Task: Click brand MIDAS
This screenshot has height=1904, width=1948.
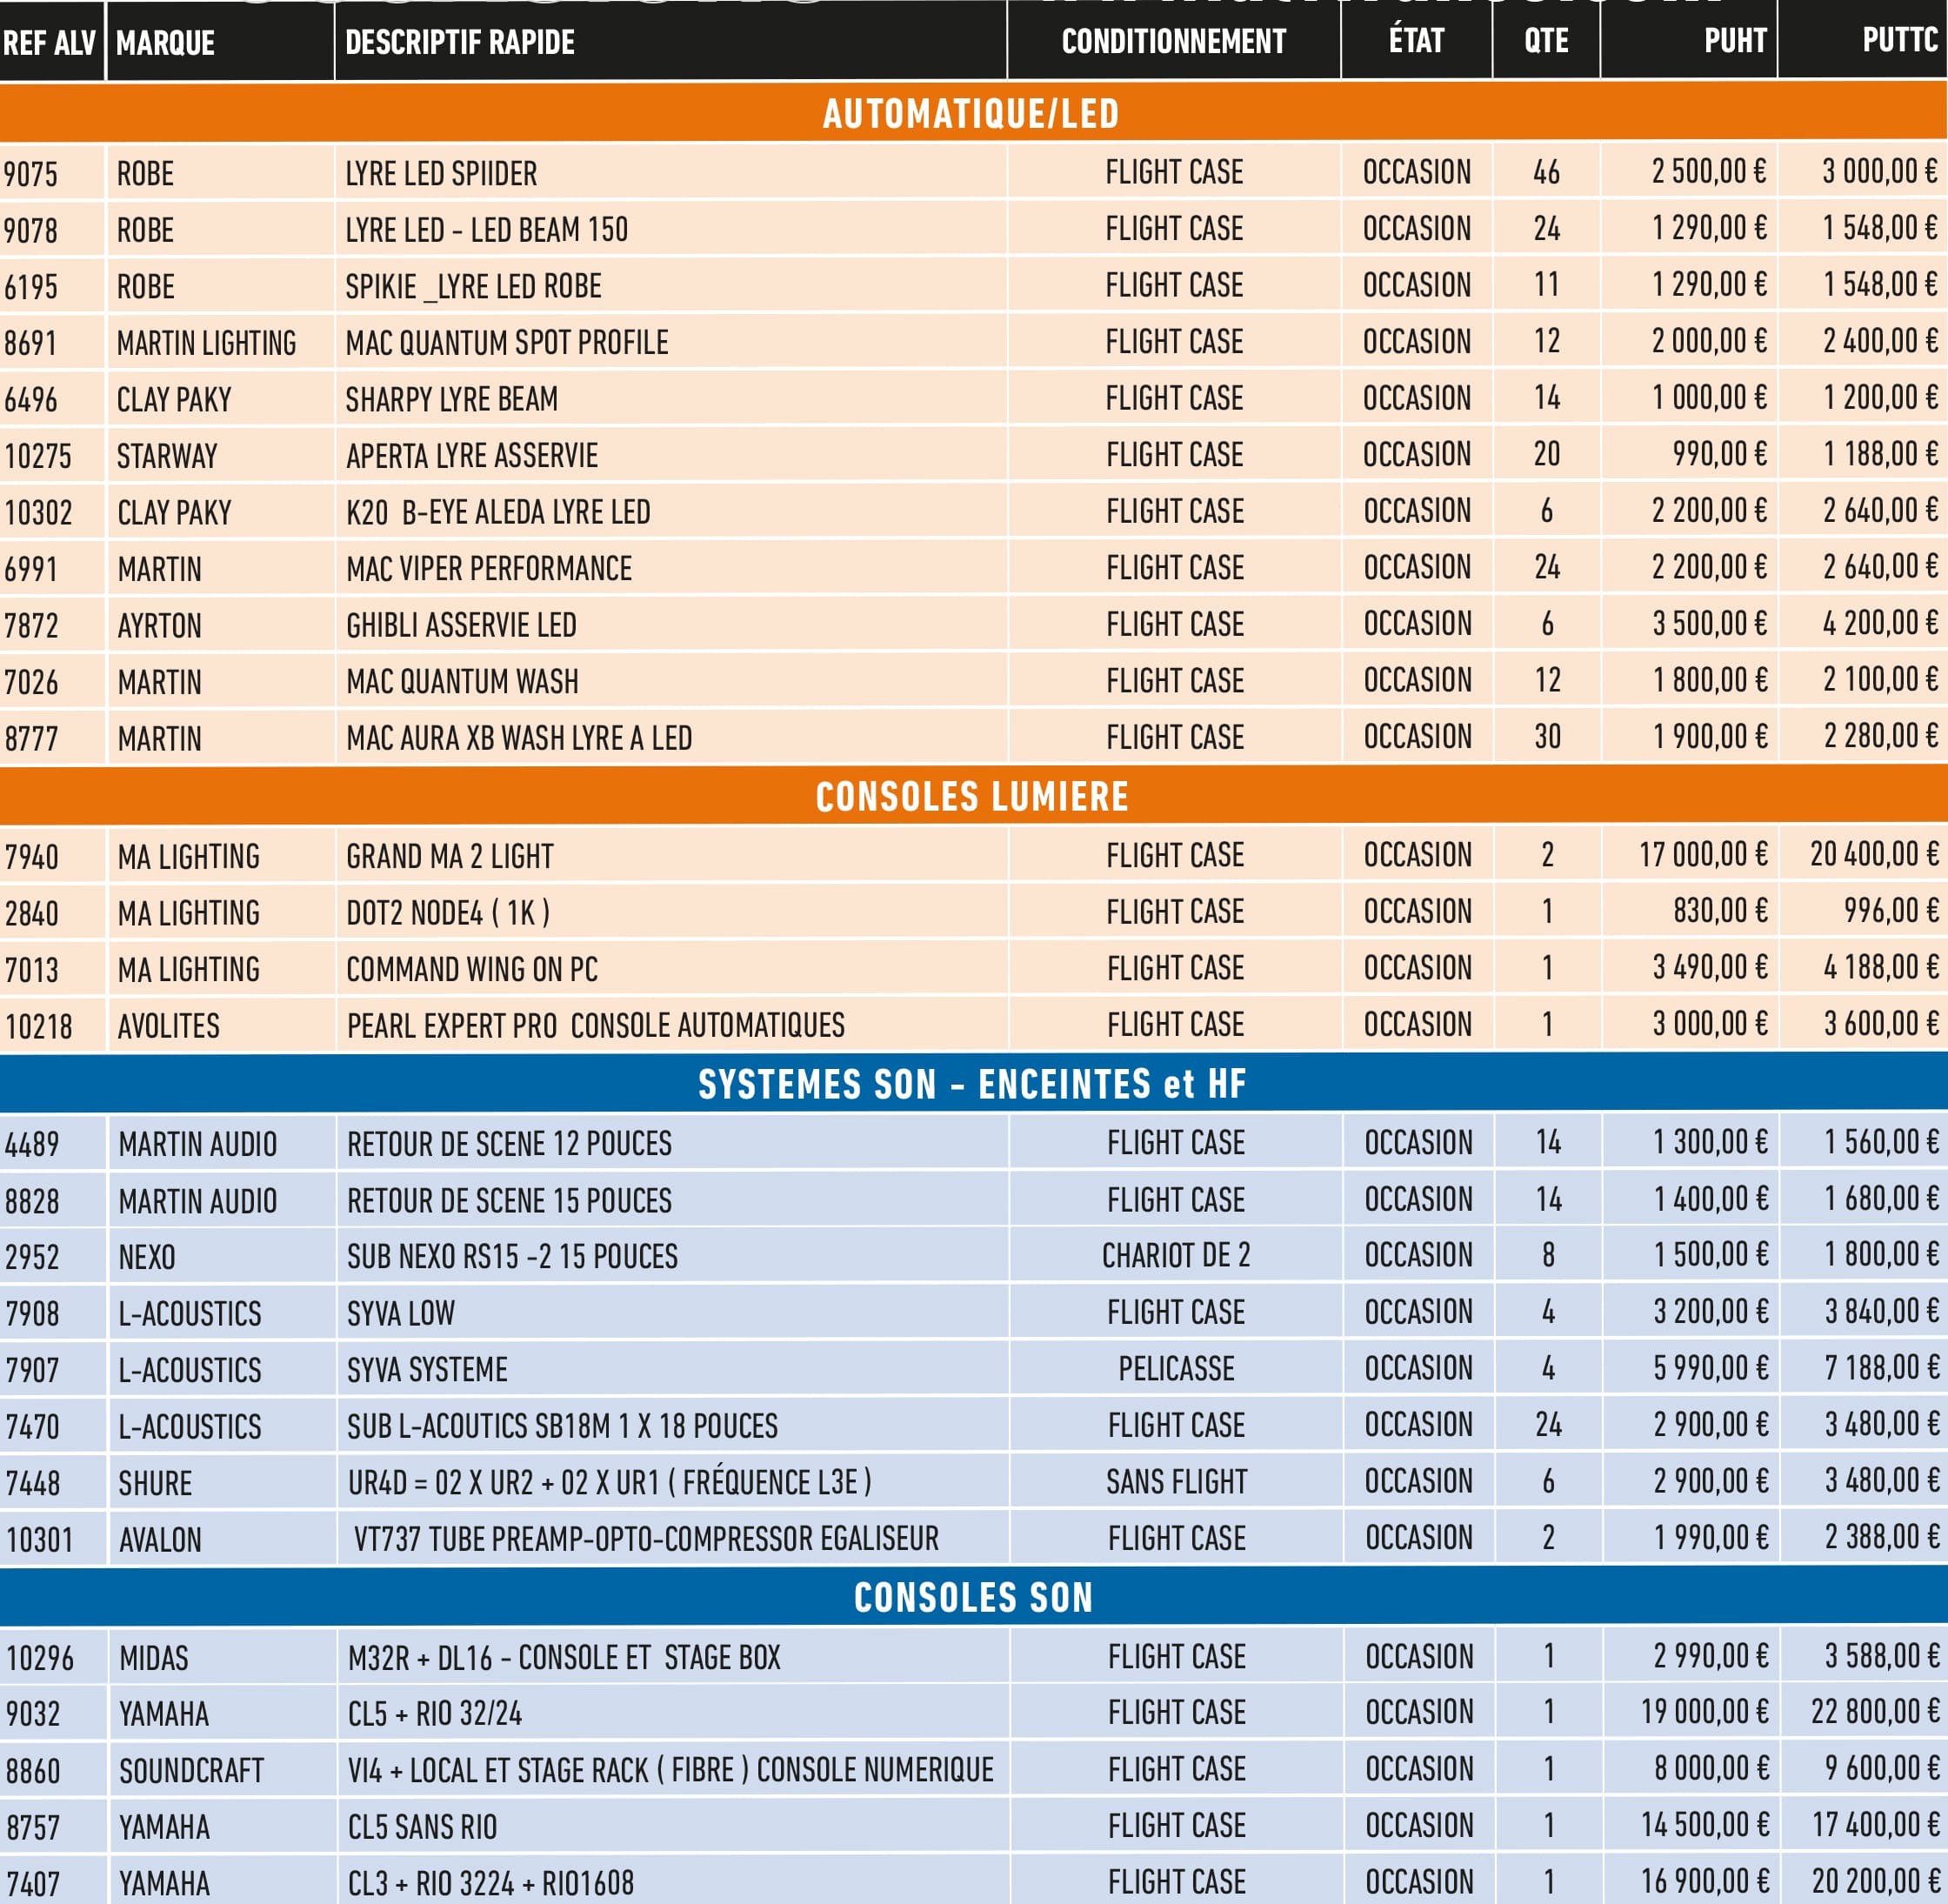Action: coord(154,1658)
